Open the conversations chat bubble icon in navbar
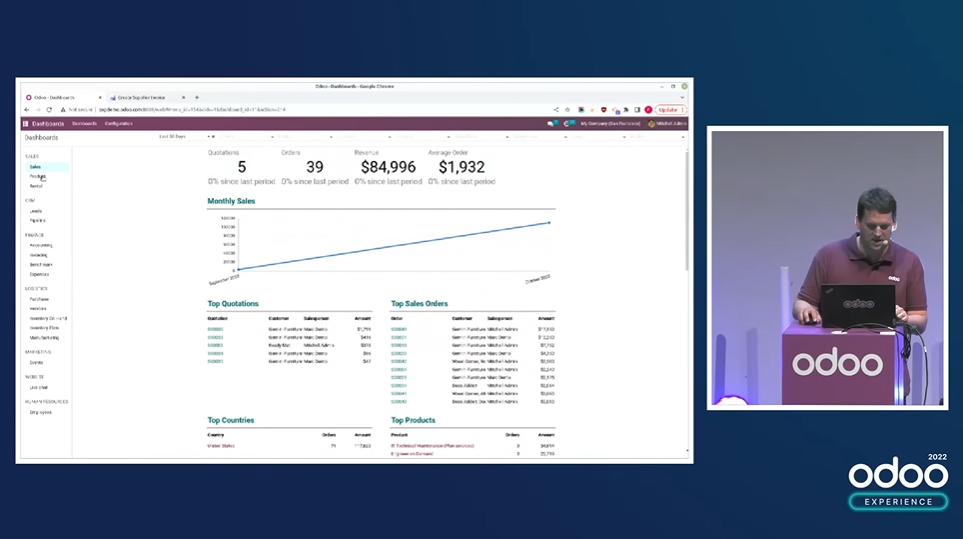The width and height of the screenshot is (963, 539). pyautogui.click(x=551, y=123)
